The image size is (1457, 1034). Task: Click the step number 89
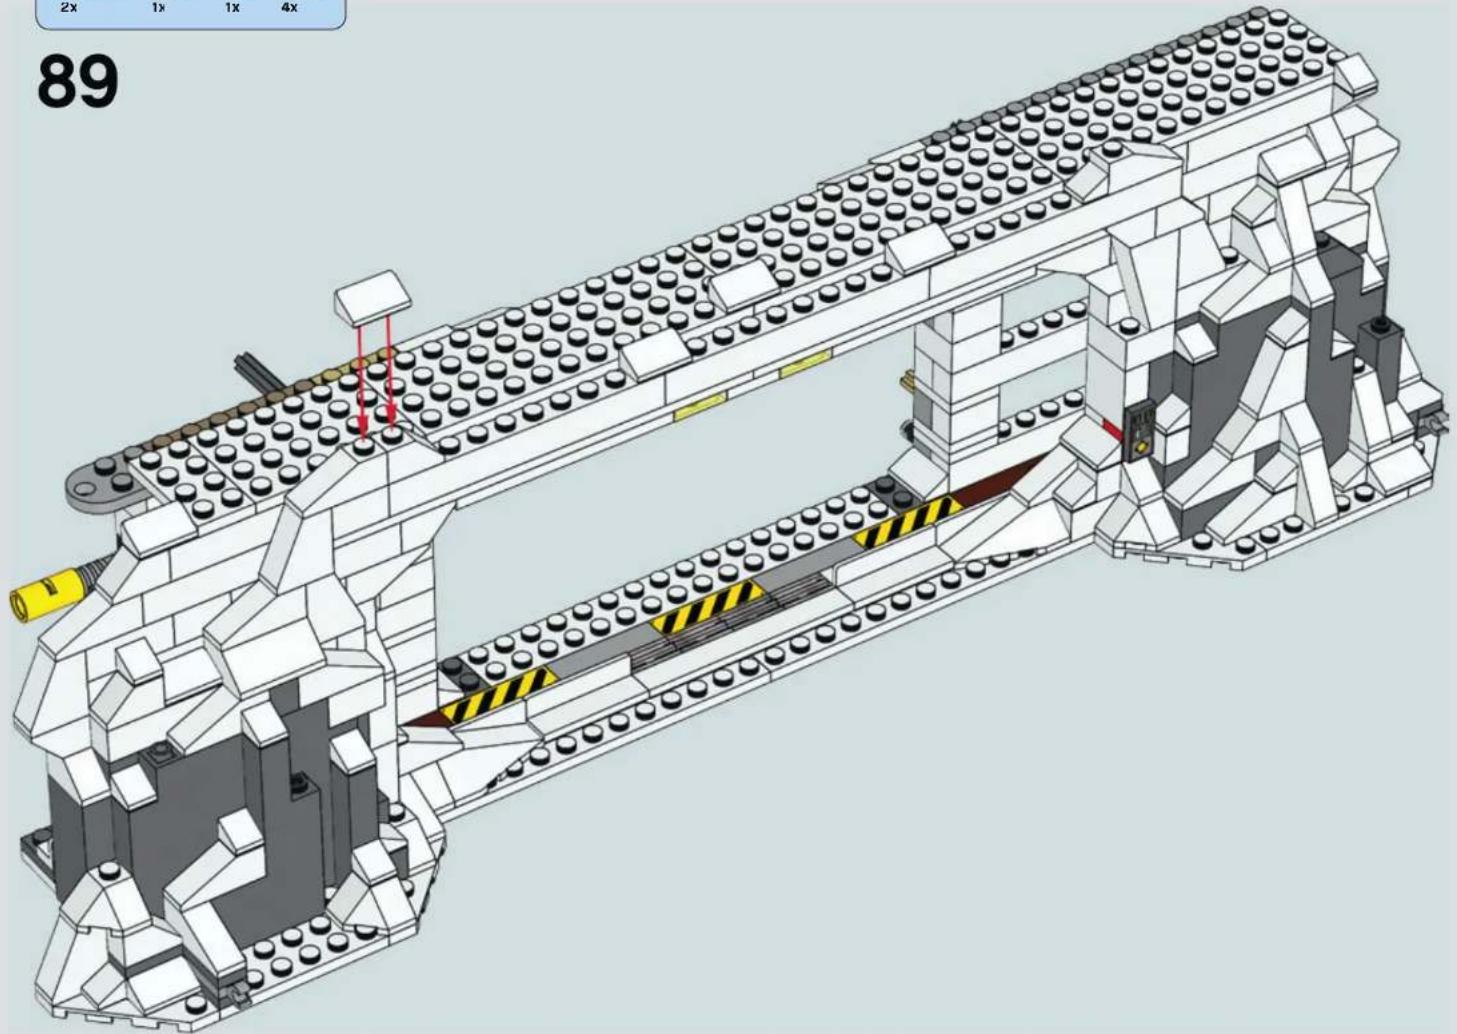tap(78, 82)
